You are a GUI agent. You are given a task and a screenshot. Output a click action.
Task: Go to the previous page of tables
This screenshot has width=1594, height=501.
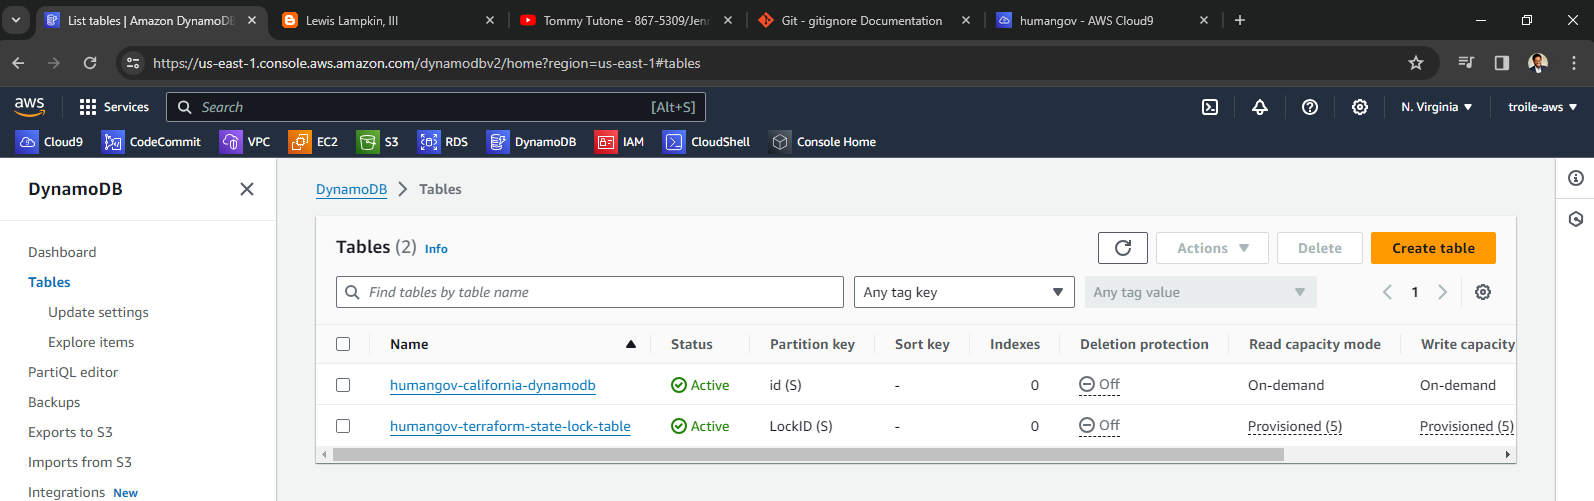[x=1387, y=292]
